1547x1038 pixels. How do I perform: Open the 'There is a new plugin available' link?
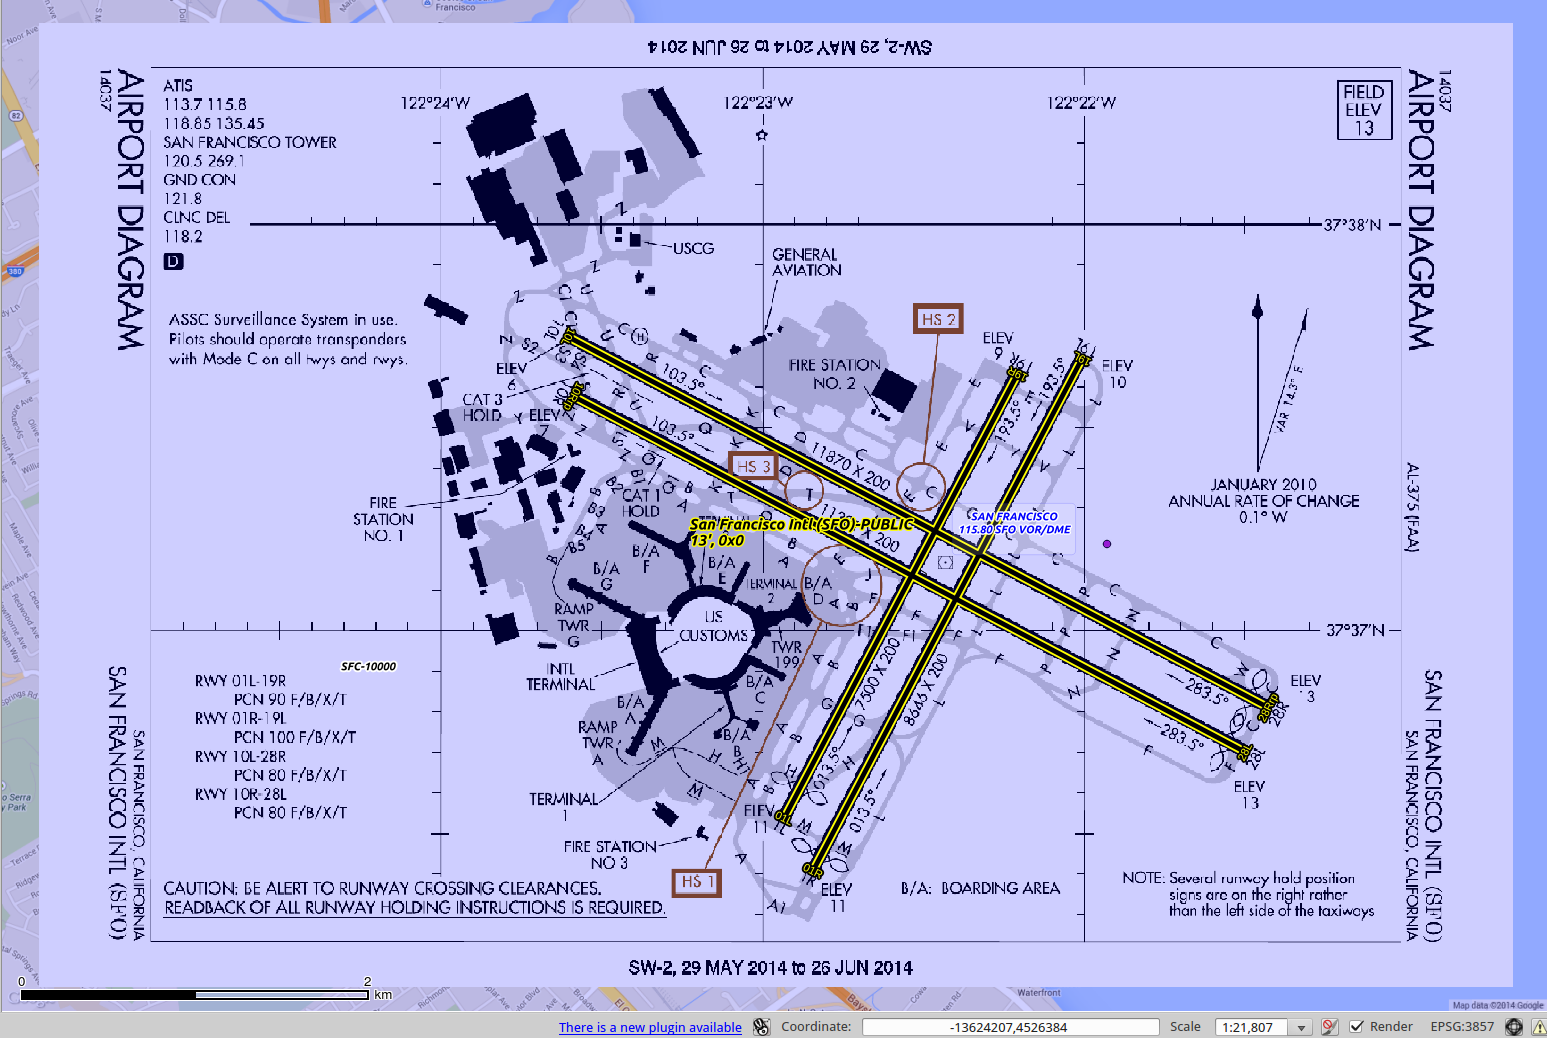(x=650, y=1027)
